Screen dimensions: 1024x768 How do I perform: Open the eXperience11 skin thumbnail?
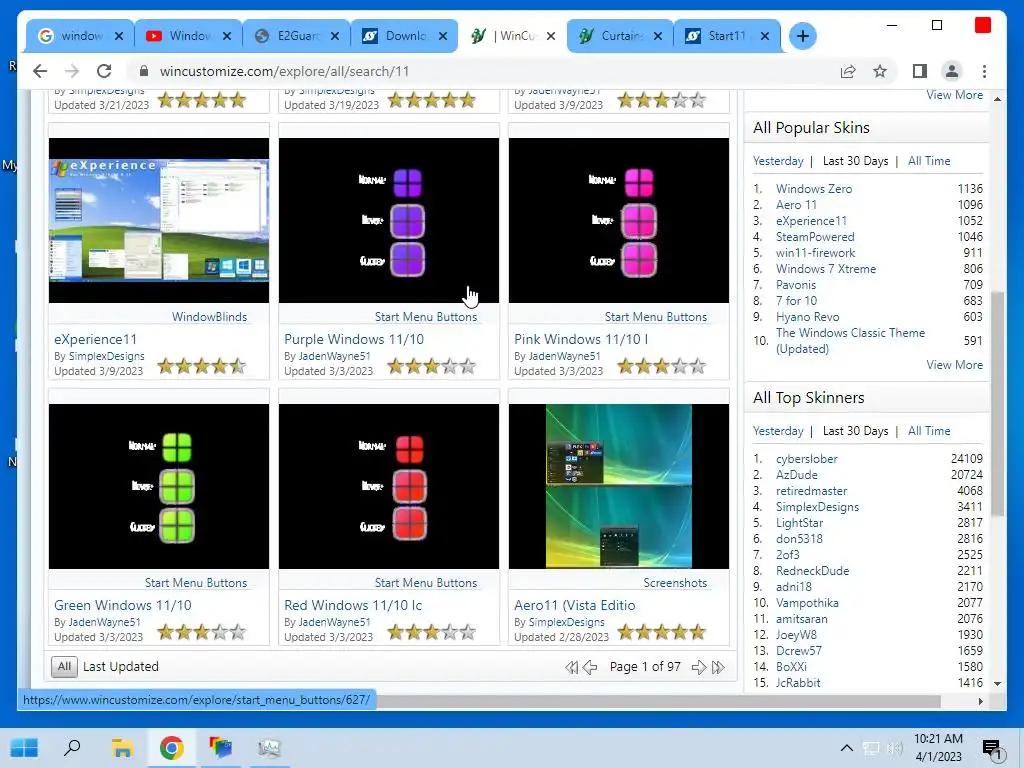159,220
